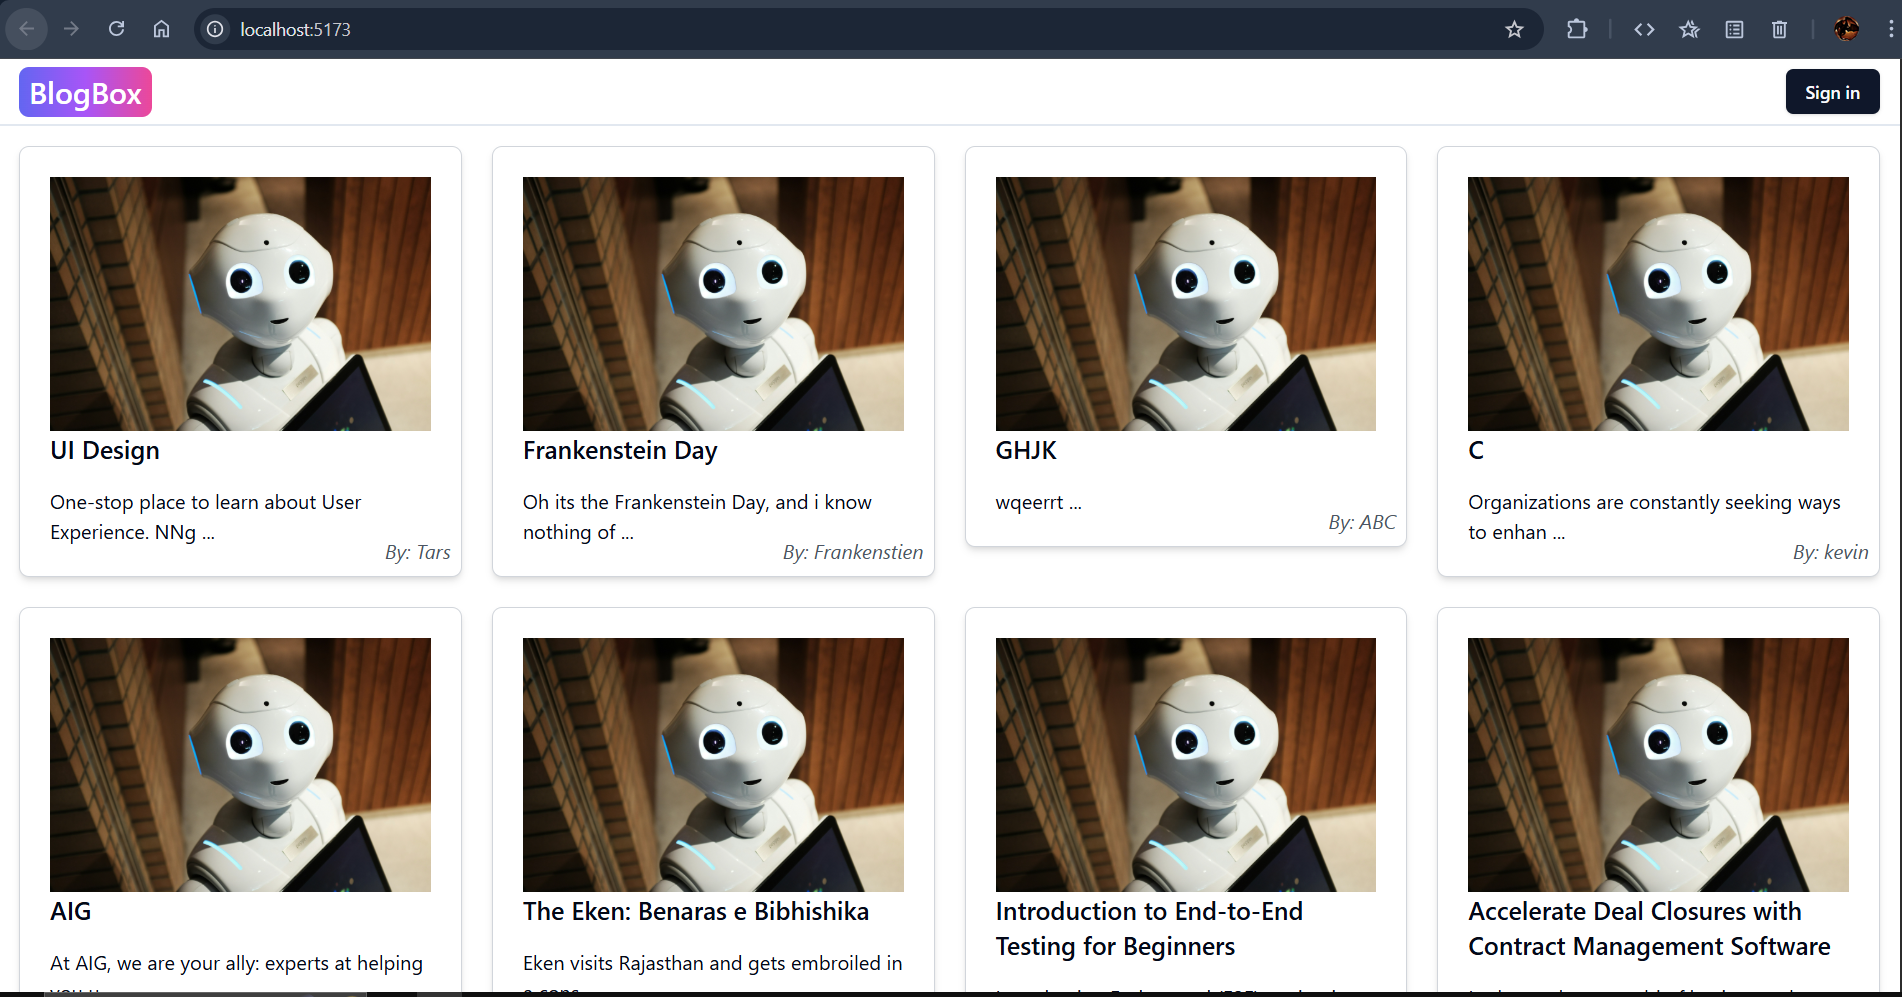Open the UI Design blog post
Viewport: 1902px width, 997px height.
coord(104,450)
